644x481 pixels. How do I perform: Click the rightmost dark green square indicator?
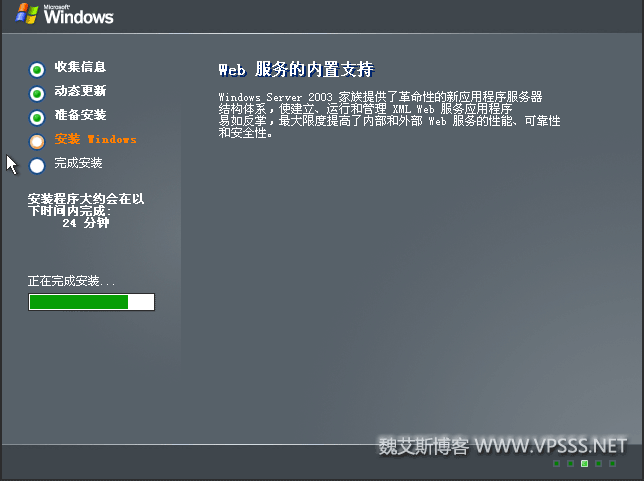(x=612, y=463)
